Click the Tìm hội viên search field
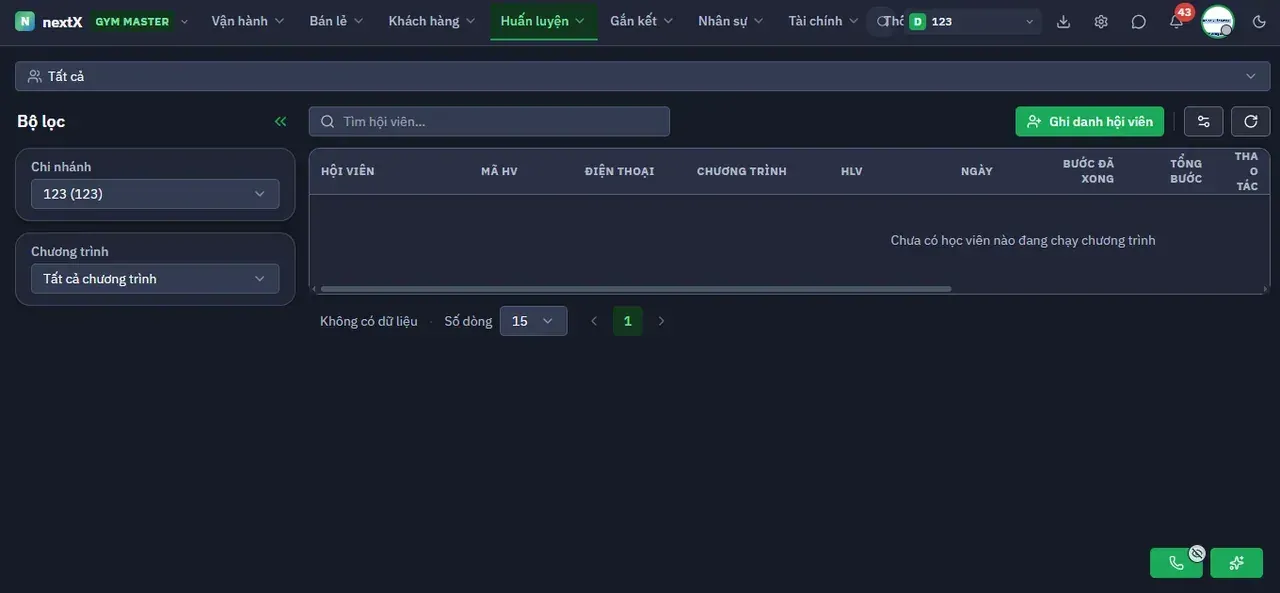This screenshot has width=1280, height=593. 489,121
